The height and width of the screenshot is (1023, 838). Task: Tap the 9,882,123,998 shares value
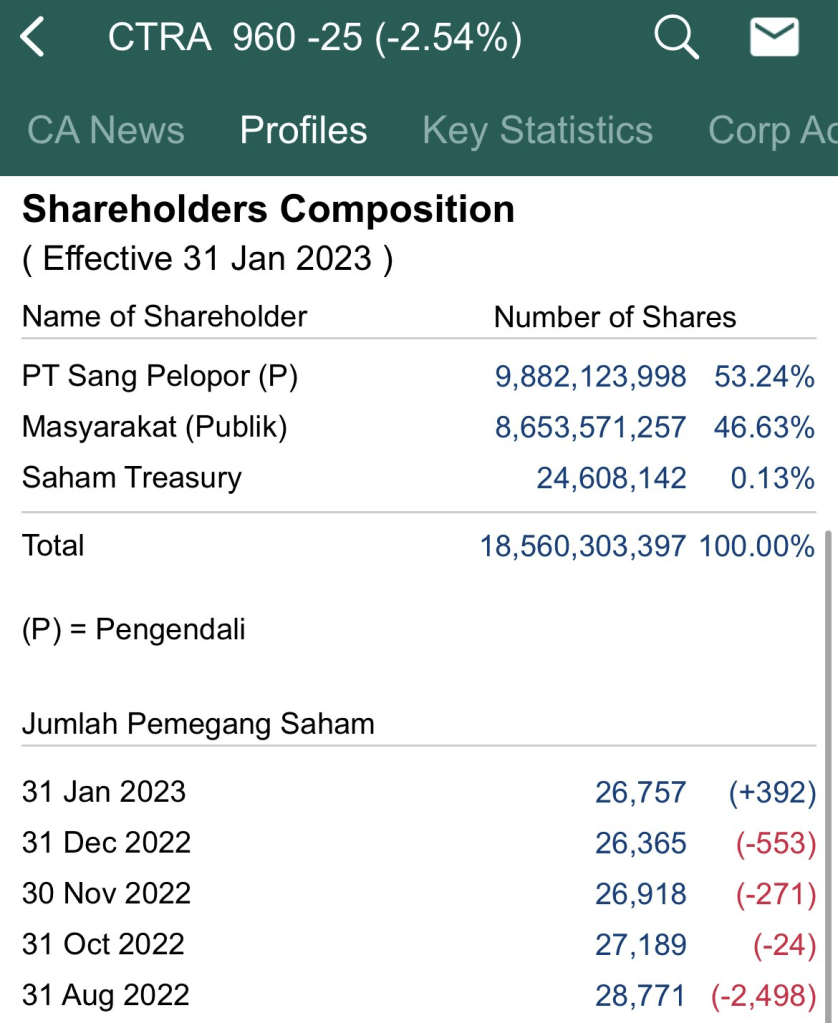590,376
